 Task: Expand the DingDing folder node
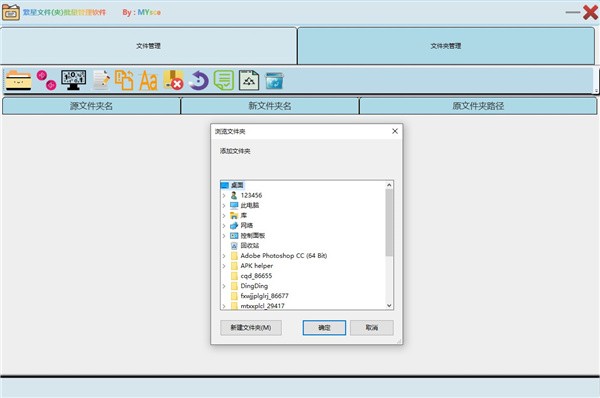point(224,286)
